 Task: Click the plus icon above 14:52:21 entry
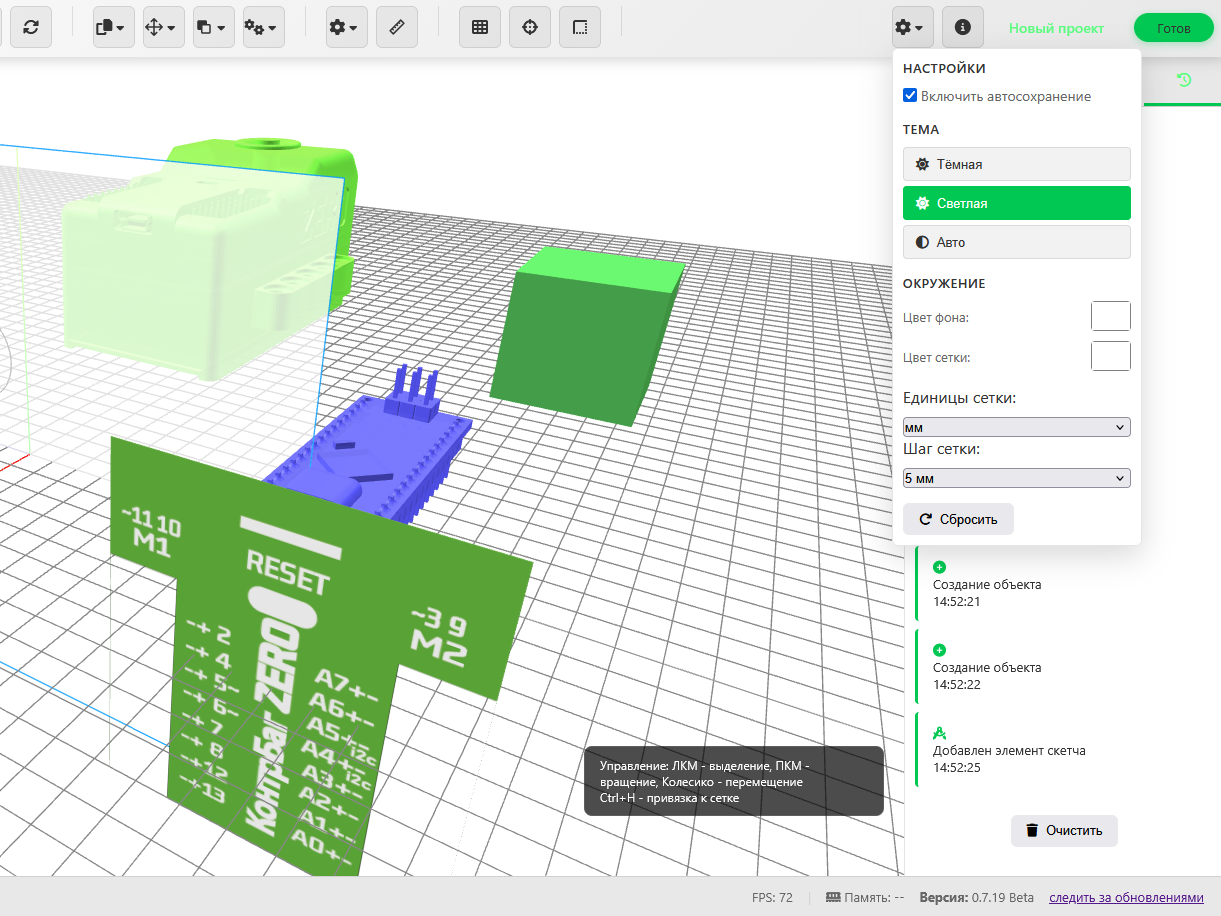point(939,567)
